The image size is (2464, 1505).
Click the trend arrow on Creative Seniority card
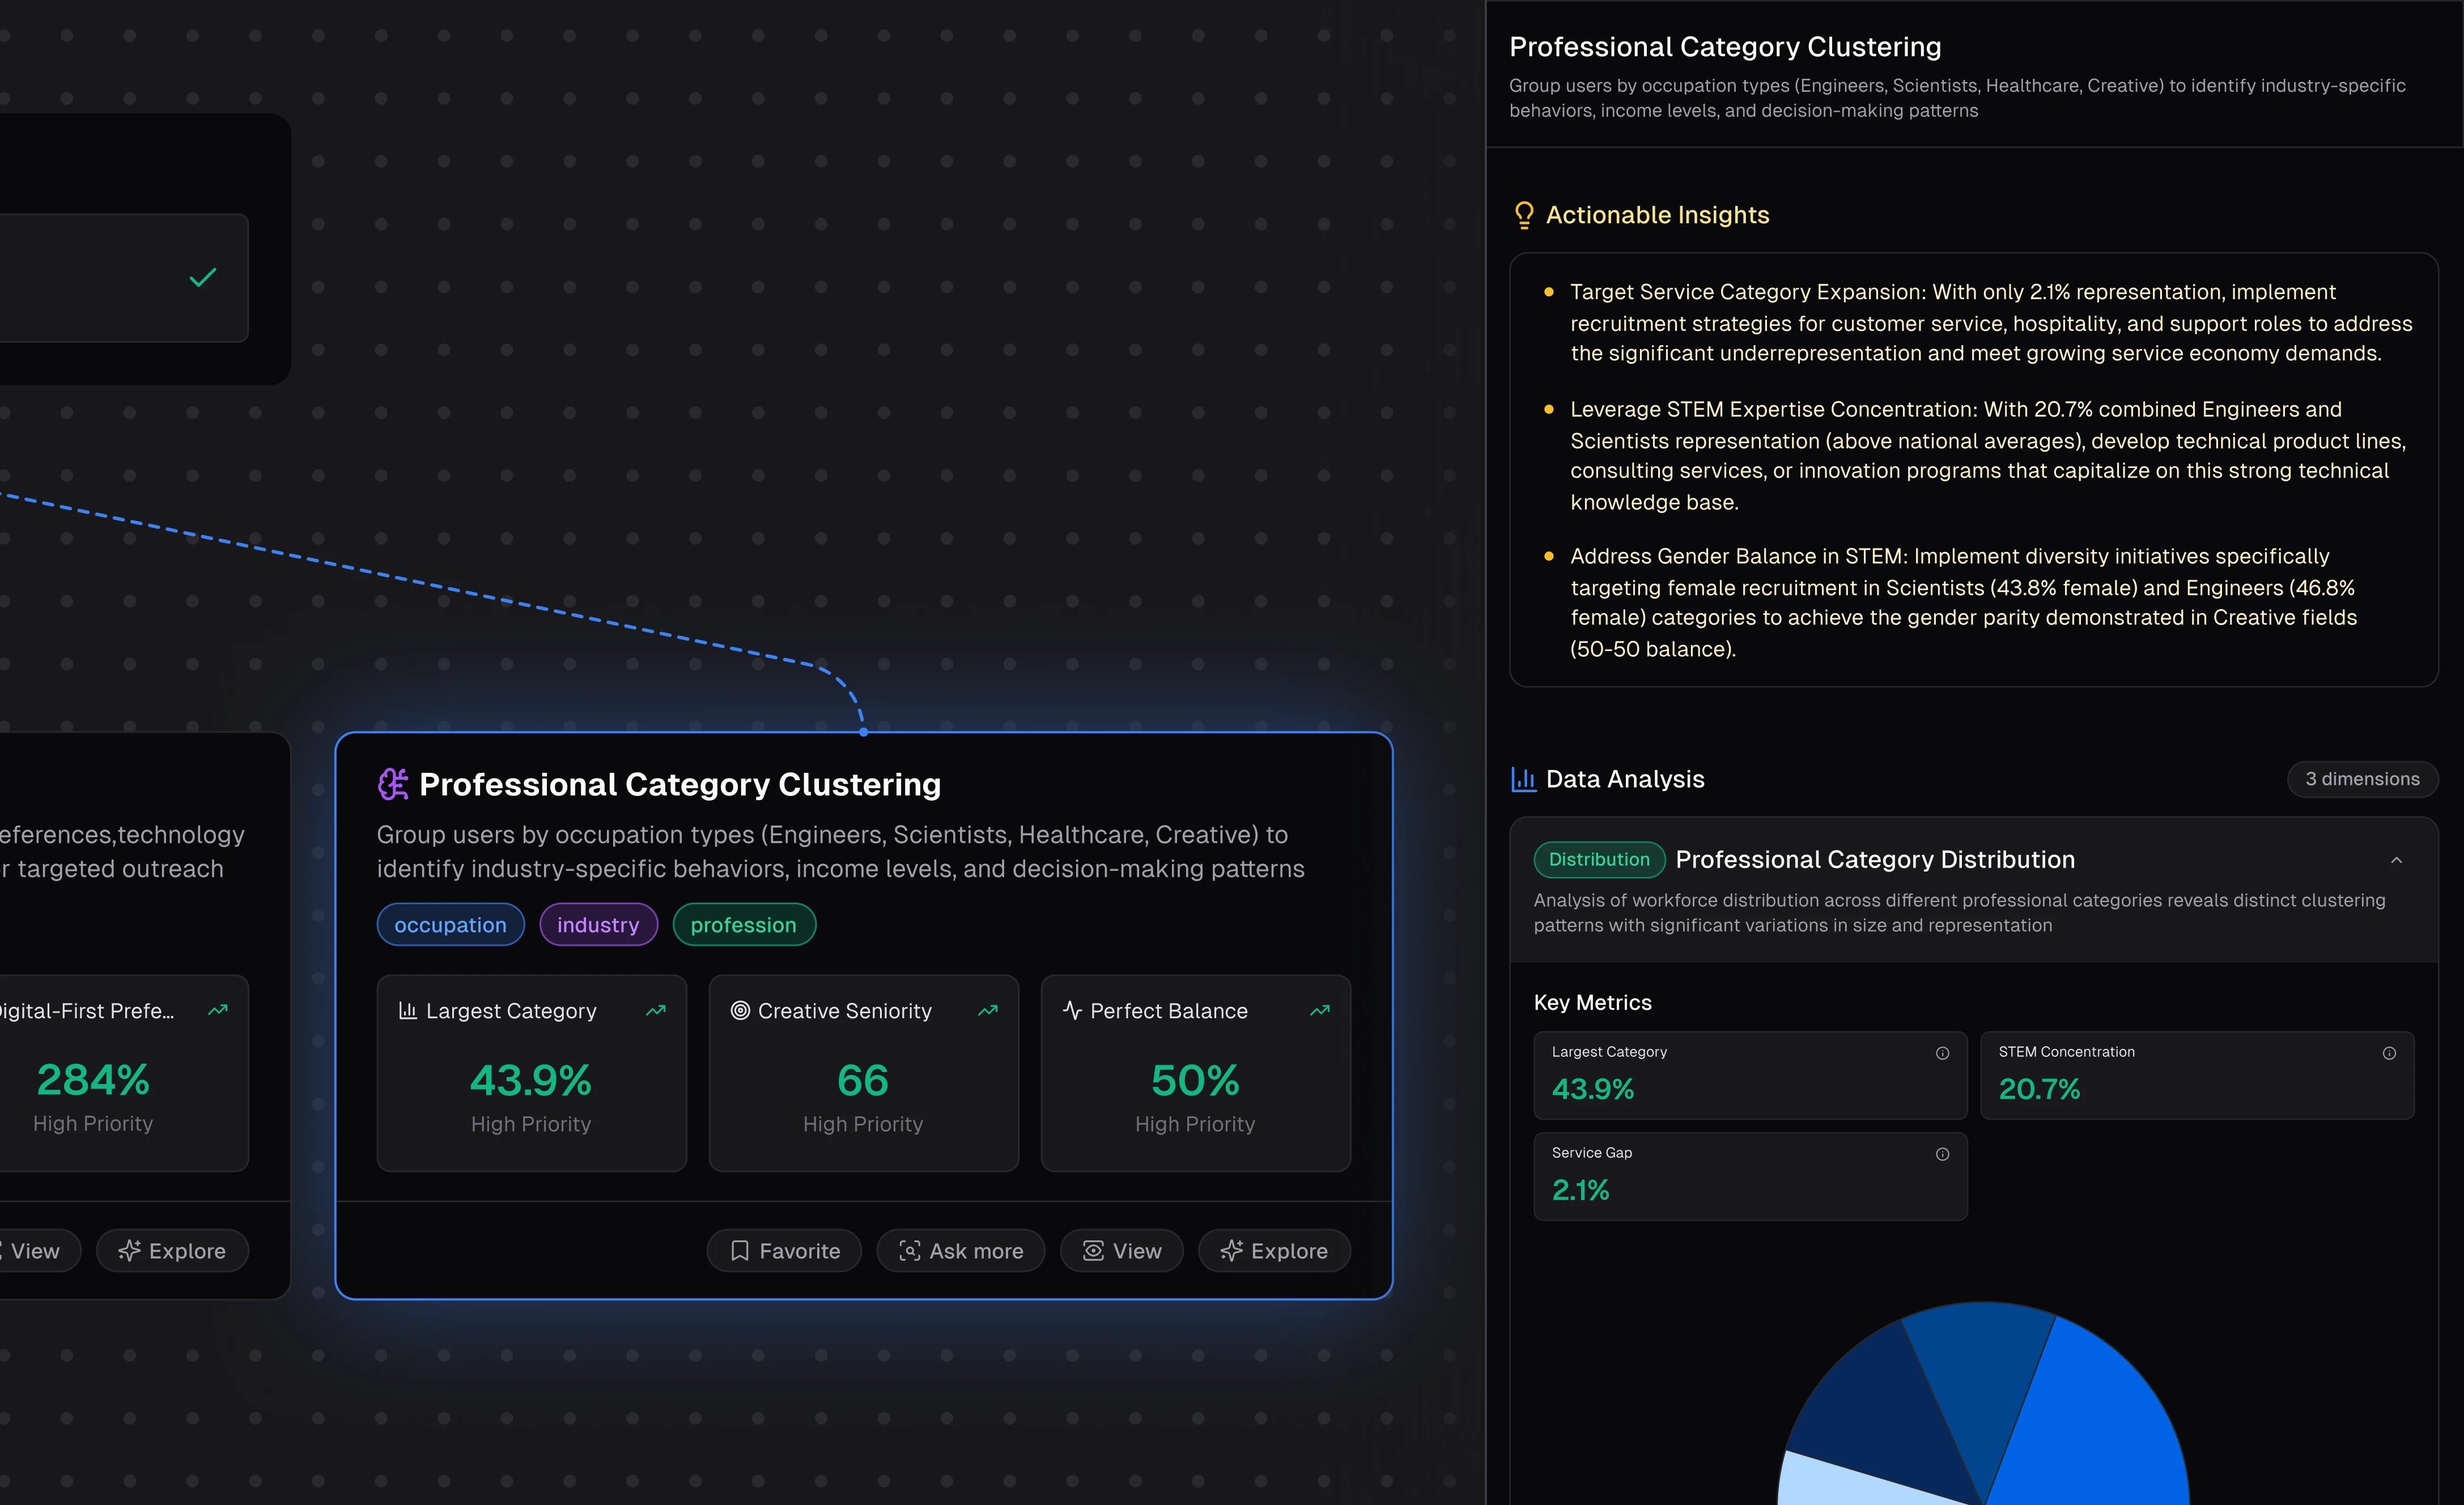988,1011
